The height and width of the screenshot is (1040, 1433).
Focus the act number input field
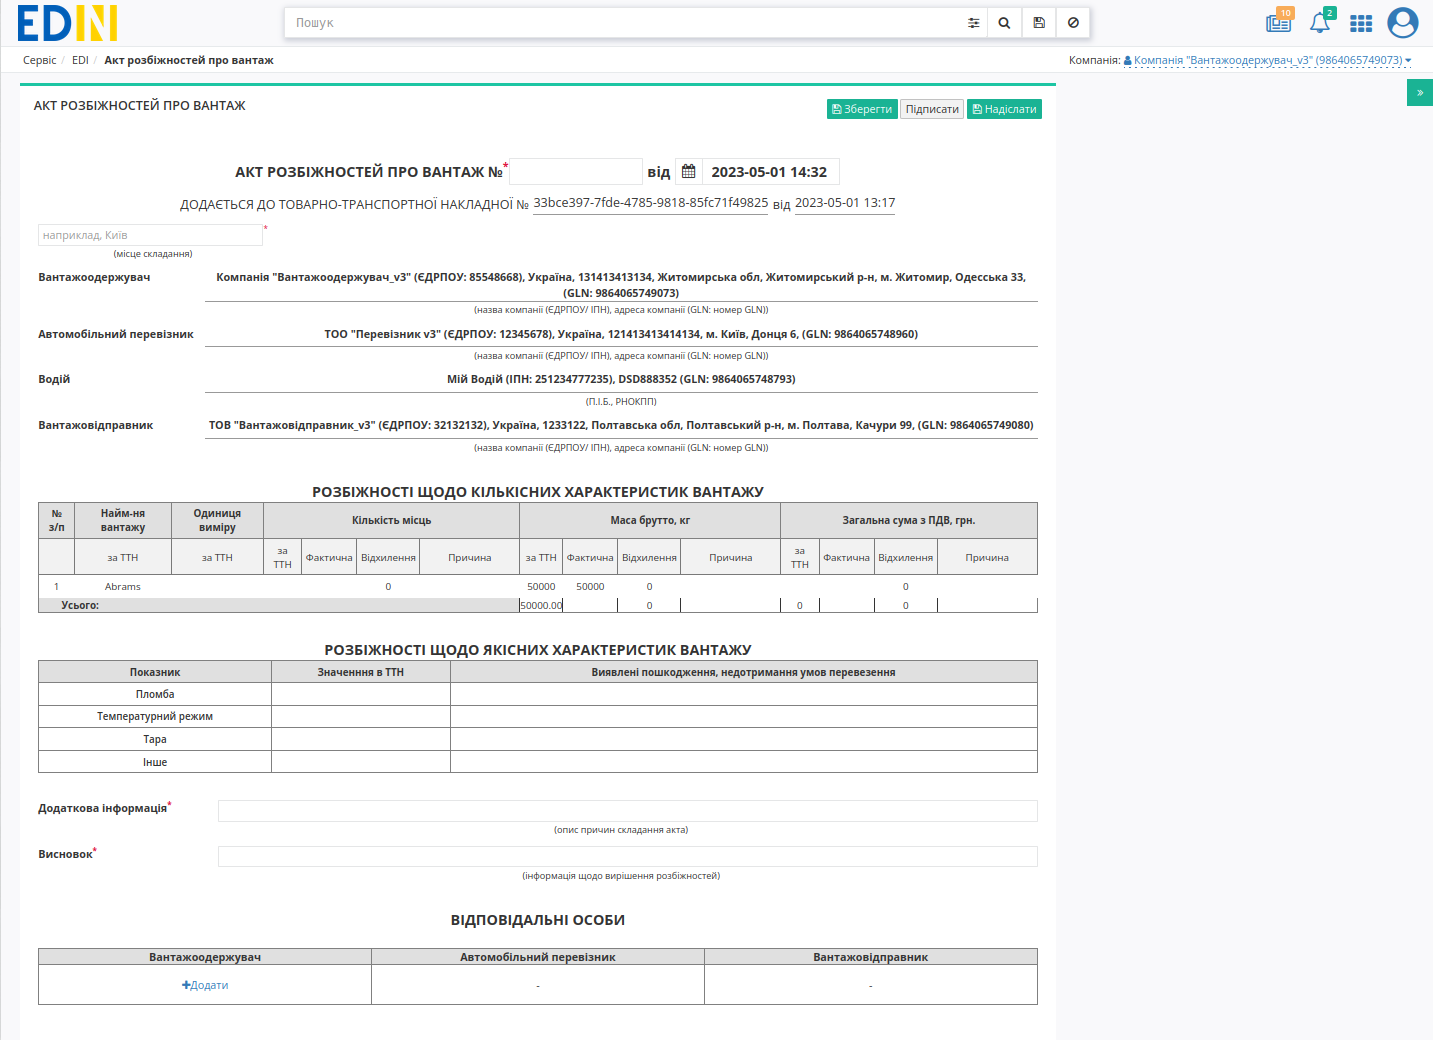pos(576,172)
